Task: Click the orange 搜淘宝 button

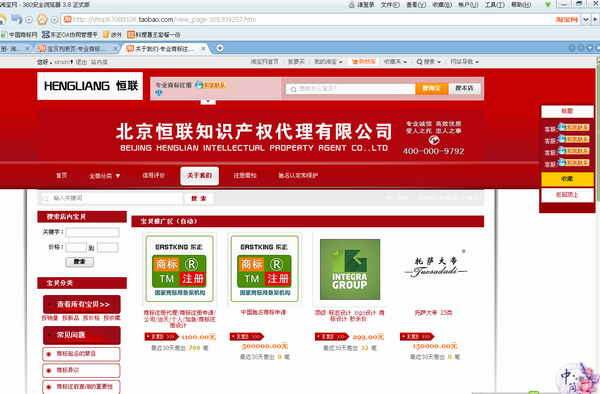Action: click(x=431, y=88)
